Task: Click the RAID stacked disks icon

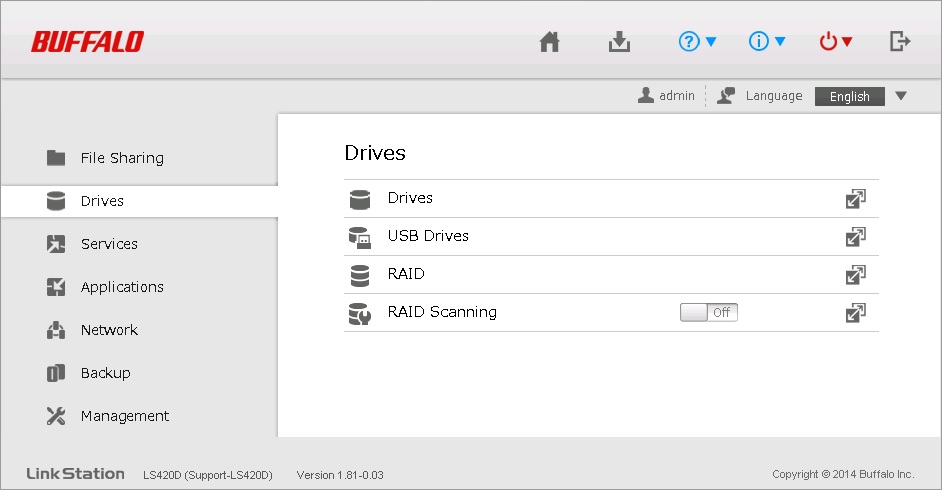Action: point(360,276)
